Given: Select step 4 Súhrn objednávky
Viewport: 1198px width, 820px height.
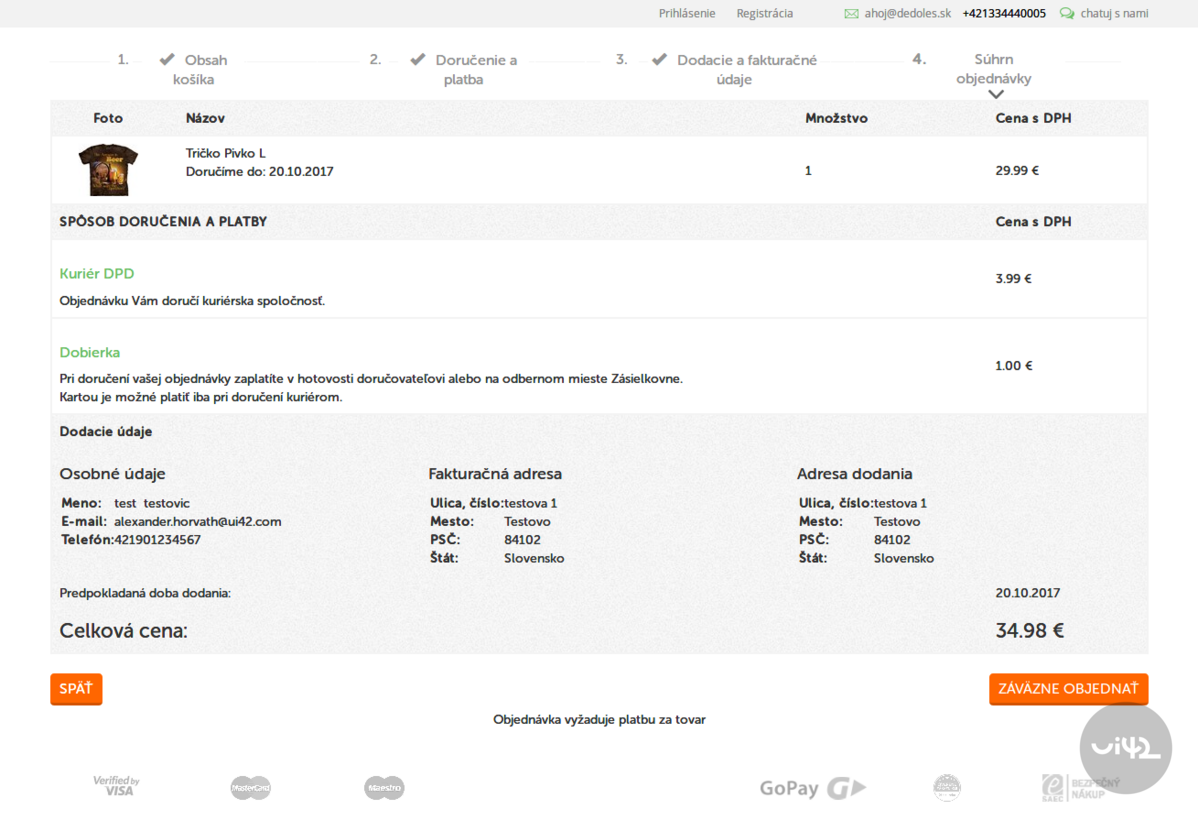Looking at the screenshot, I should click(993, 69).
